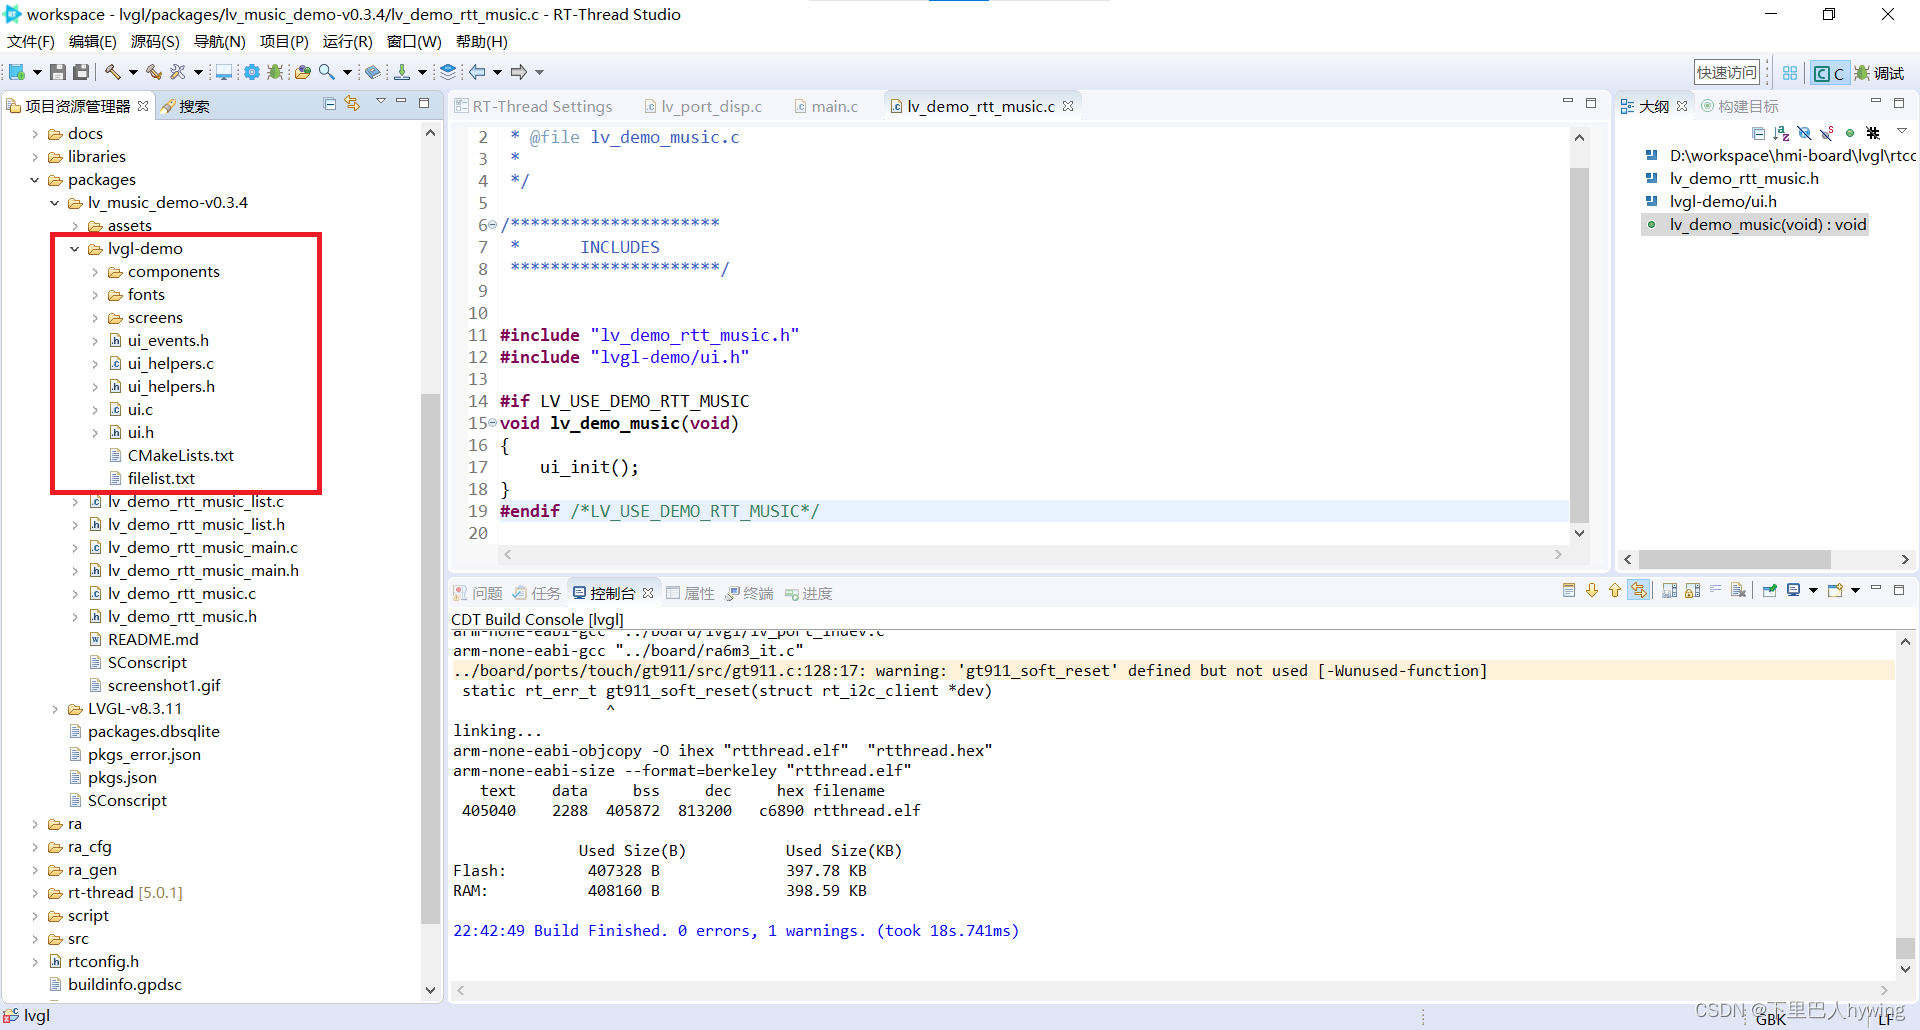Click the forward navigation arrow icon
This screenshot has height=1030, width=1920.
coord(519,72)
